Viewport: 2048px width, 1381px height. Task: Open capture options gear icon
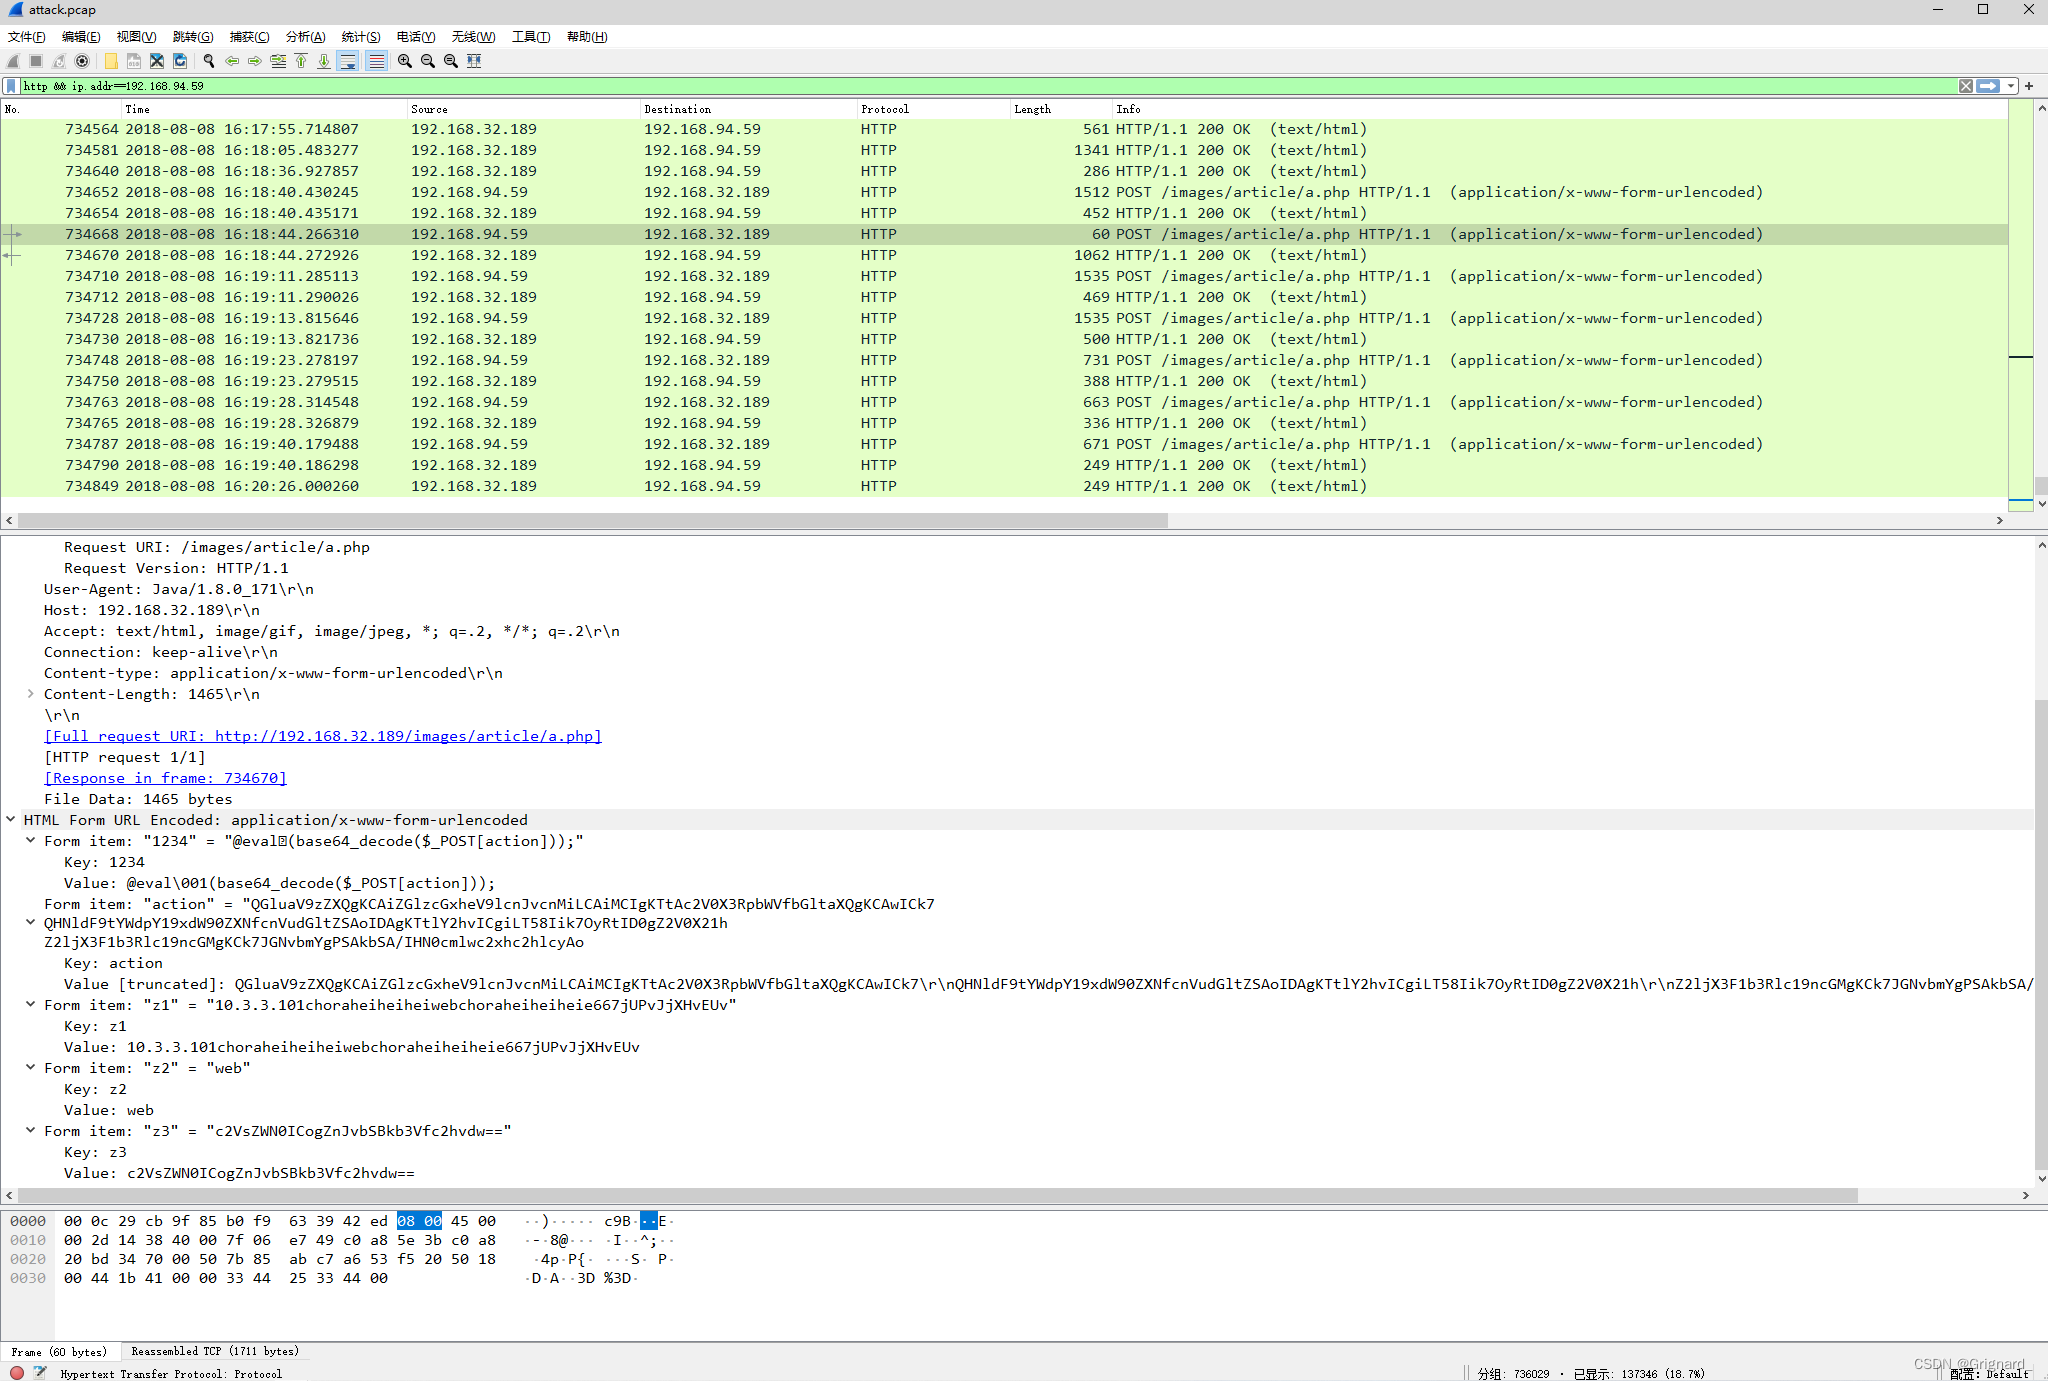click(82, 61)
